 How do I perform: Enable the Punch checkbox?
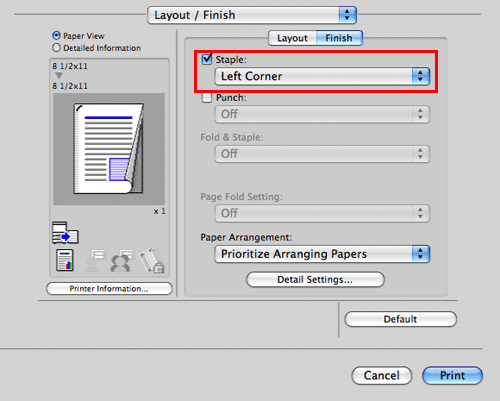207,98
